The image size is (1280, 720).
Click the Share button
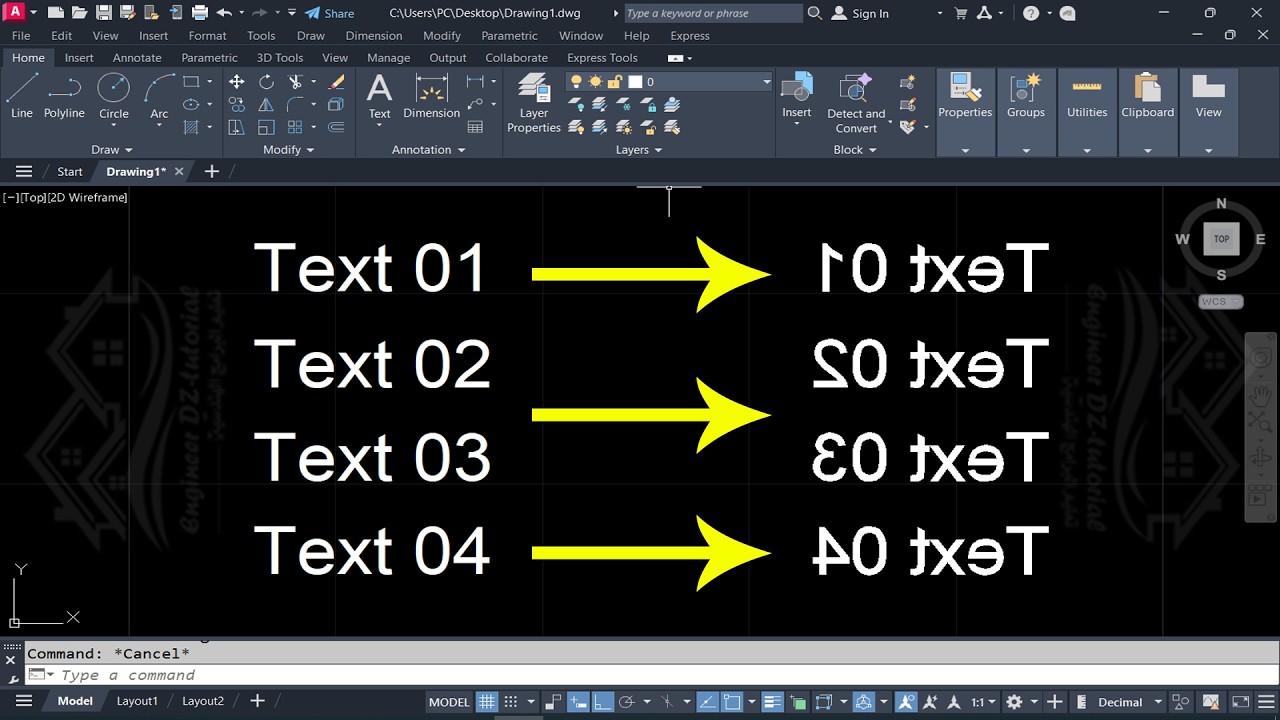click(x=329, y=13)
